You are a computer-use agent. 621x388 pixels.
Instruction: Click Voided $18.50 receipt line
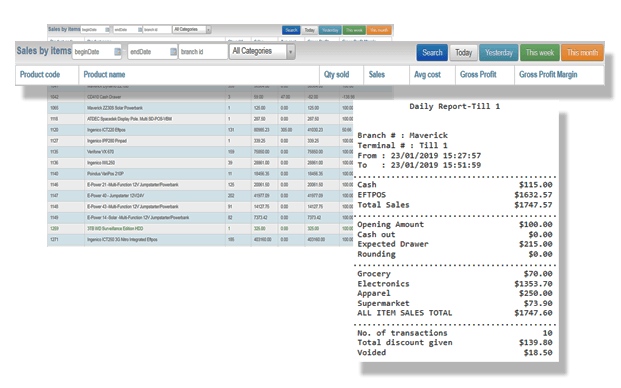tap(455, 352)
